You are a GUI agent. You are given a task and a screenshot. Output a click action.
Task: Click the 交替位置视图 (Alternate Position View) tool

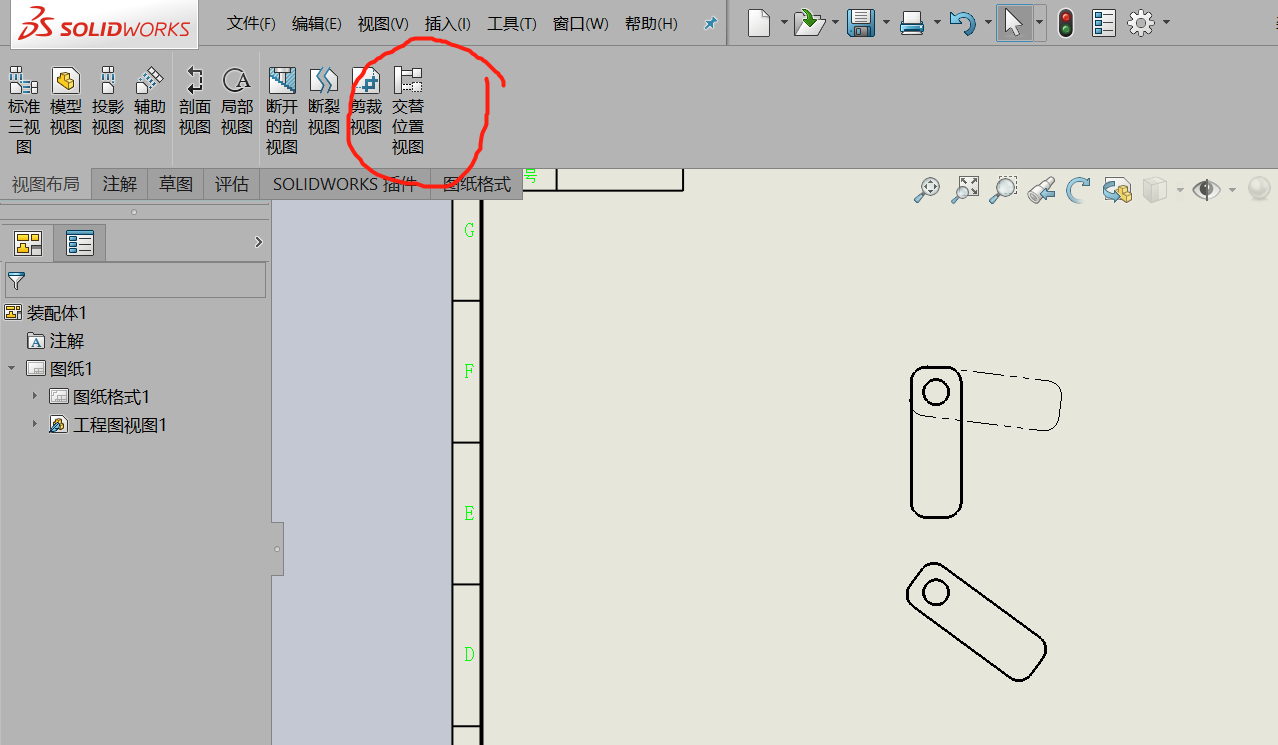(408, 110)
